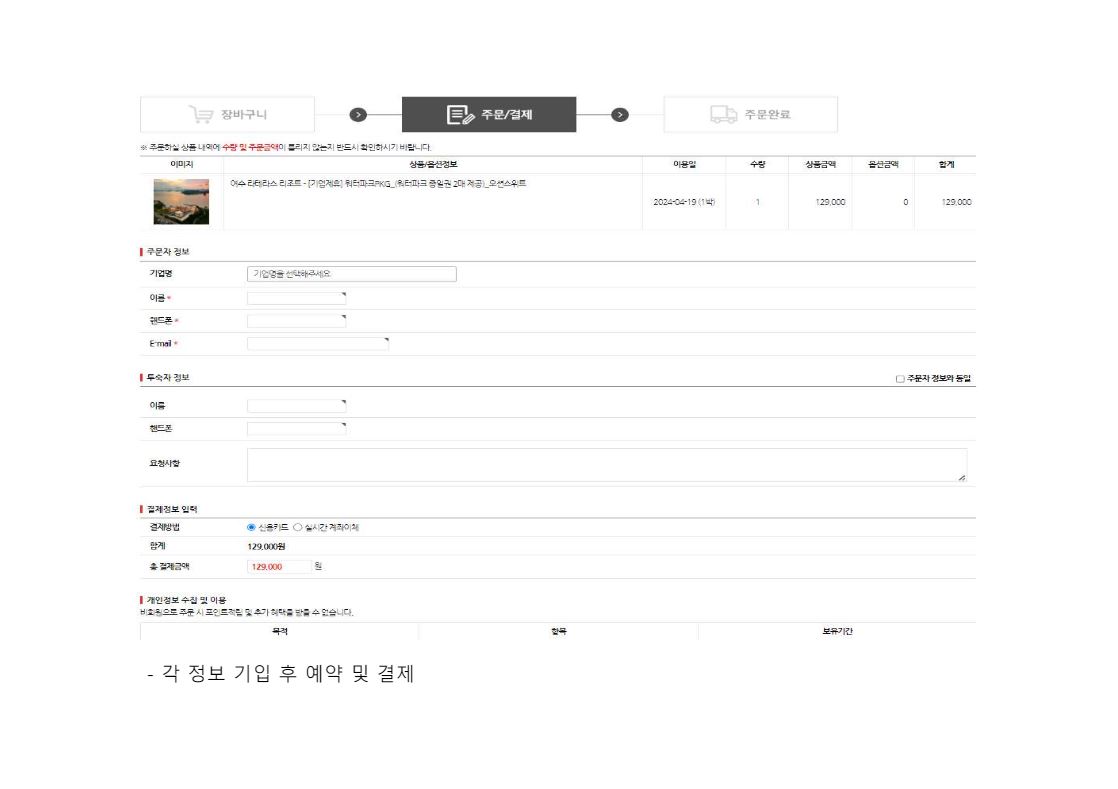Select the 신용카드 payment radio button
The height and width of the screenshot is (789, 1118).
[x=251, y=527]
